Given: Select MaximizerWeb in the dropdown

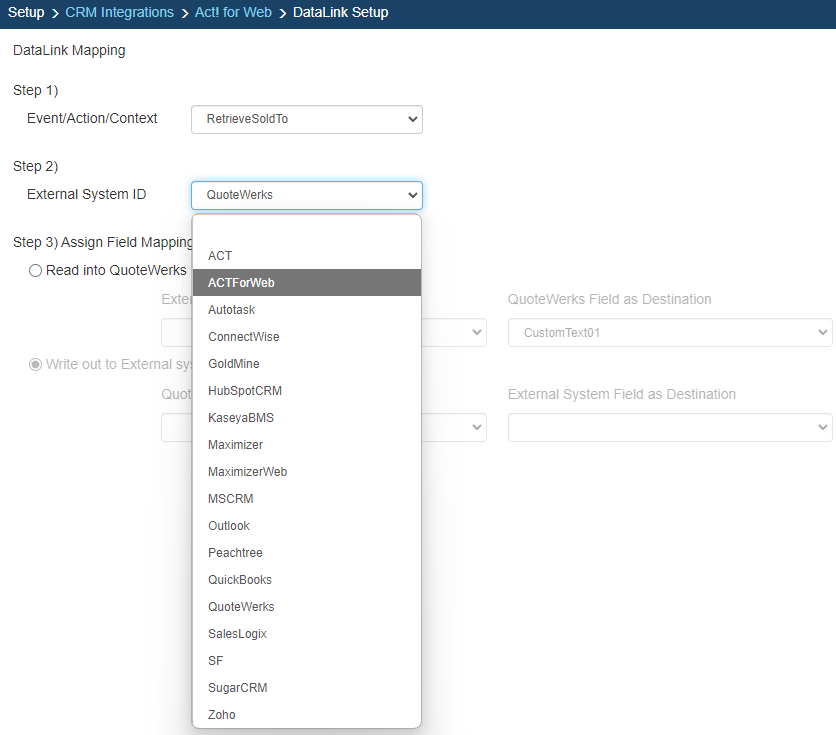Looking at the screenshot, I should tap(247, 472).
